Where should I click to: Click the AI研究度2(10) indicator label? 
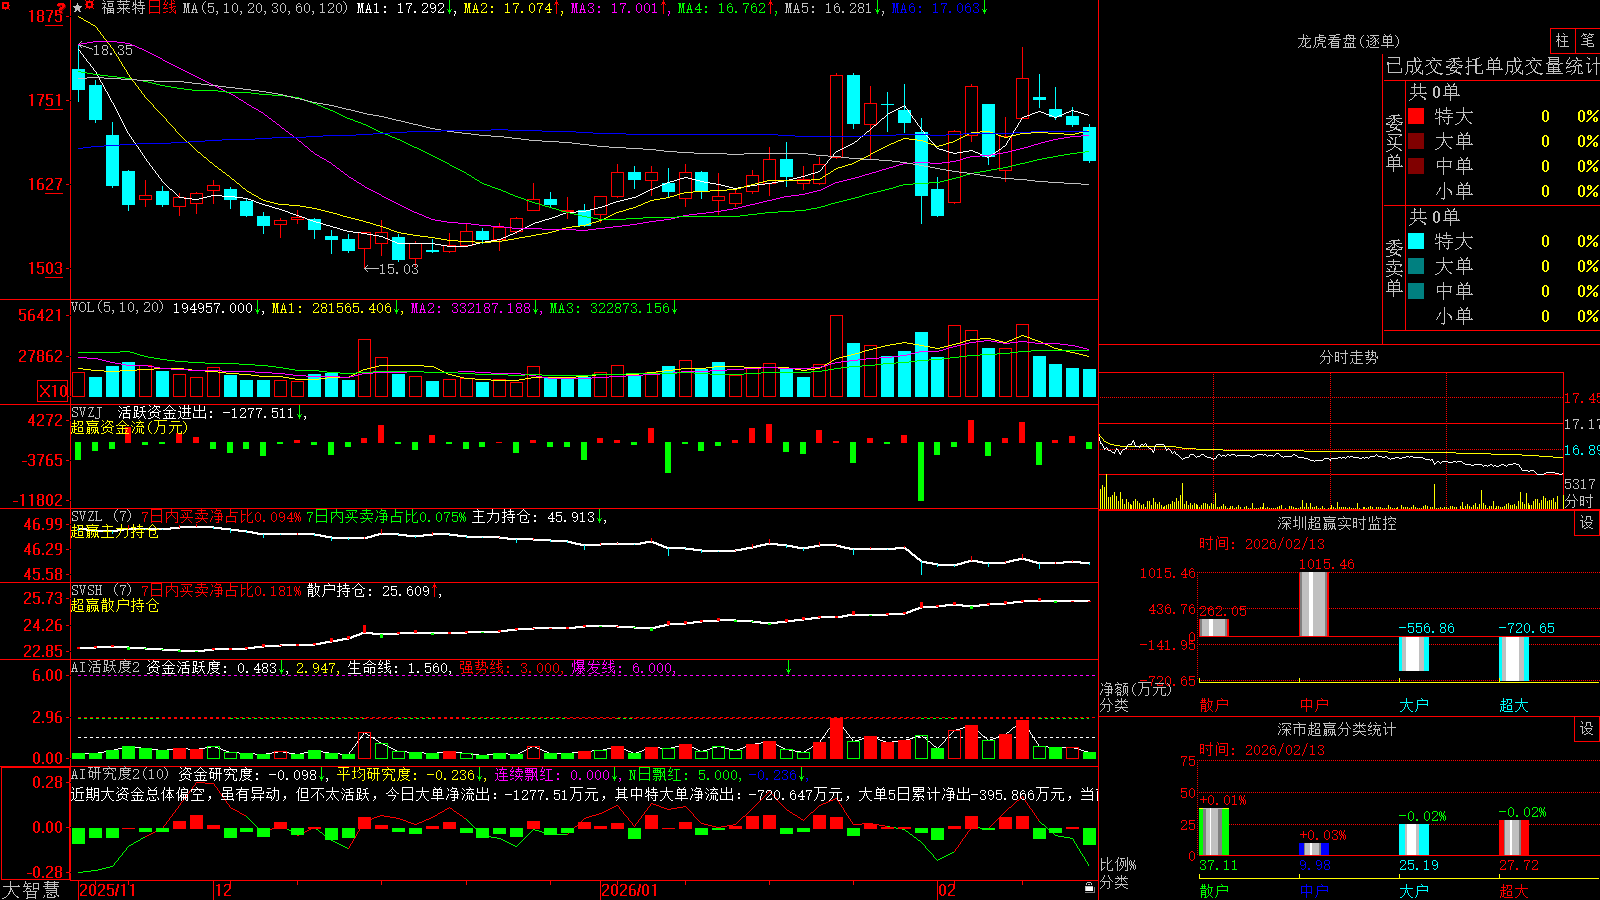pos(120,774)
